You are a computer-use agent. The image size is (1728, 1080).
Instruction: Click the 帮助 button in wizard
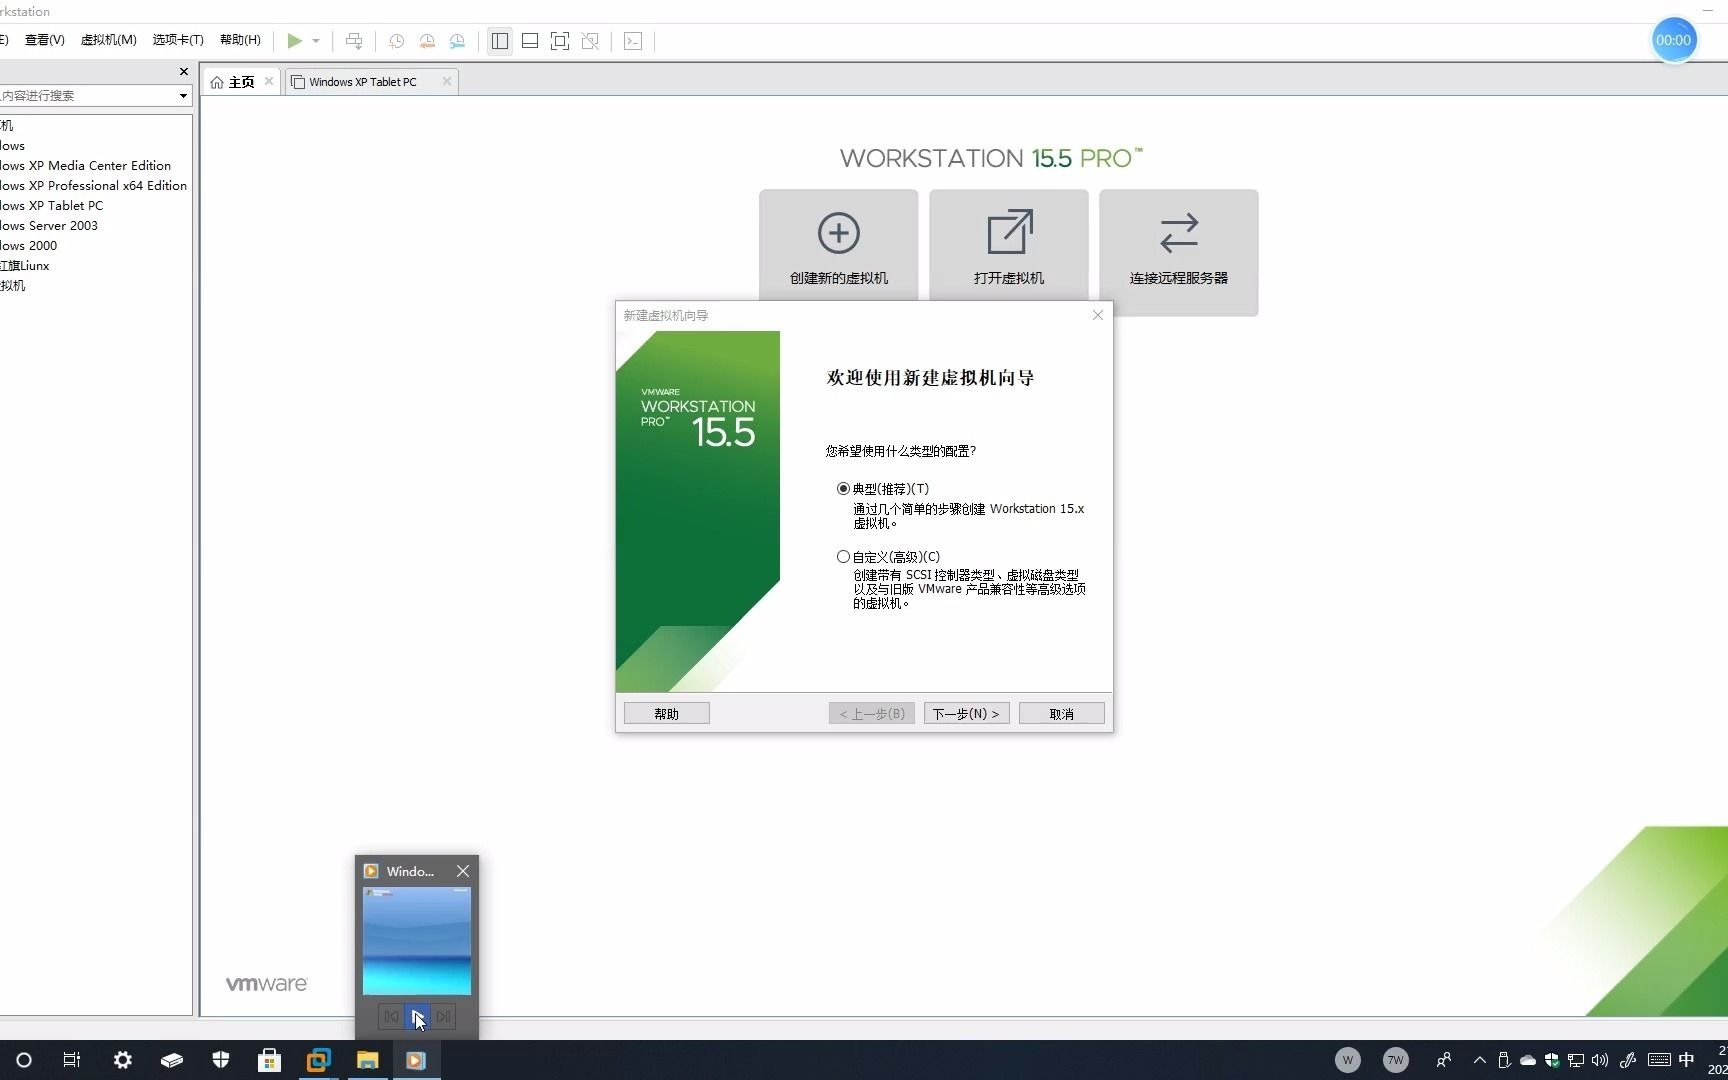(x=666, y=714)
